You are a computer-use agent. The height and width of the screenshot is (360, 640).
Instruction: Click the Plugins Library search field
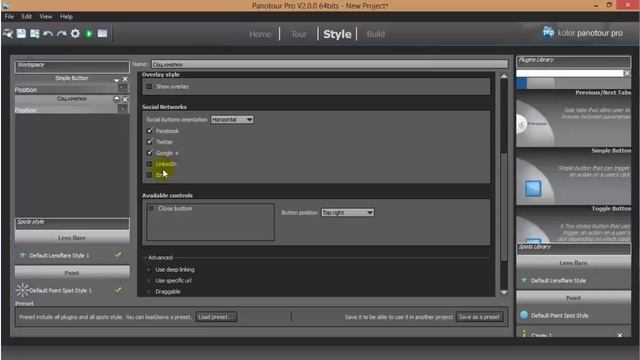[570, 73]
